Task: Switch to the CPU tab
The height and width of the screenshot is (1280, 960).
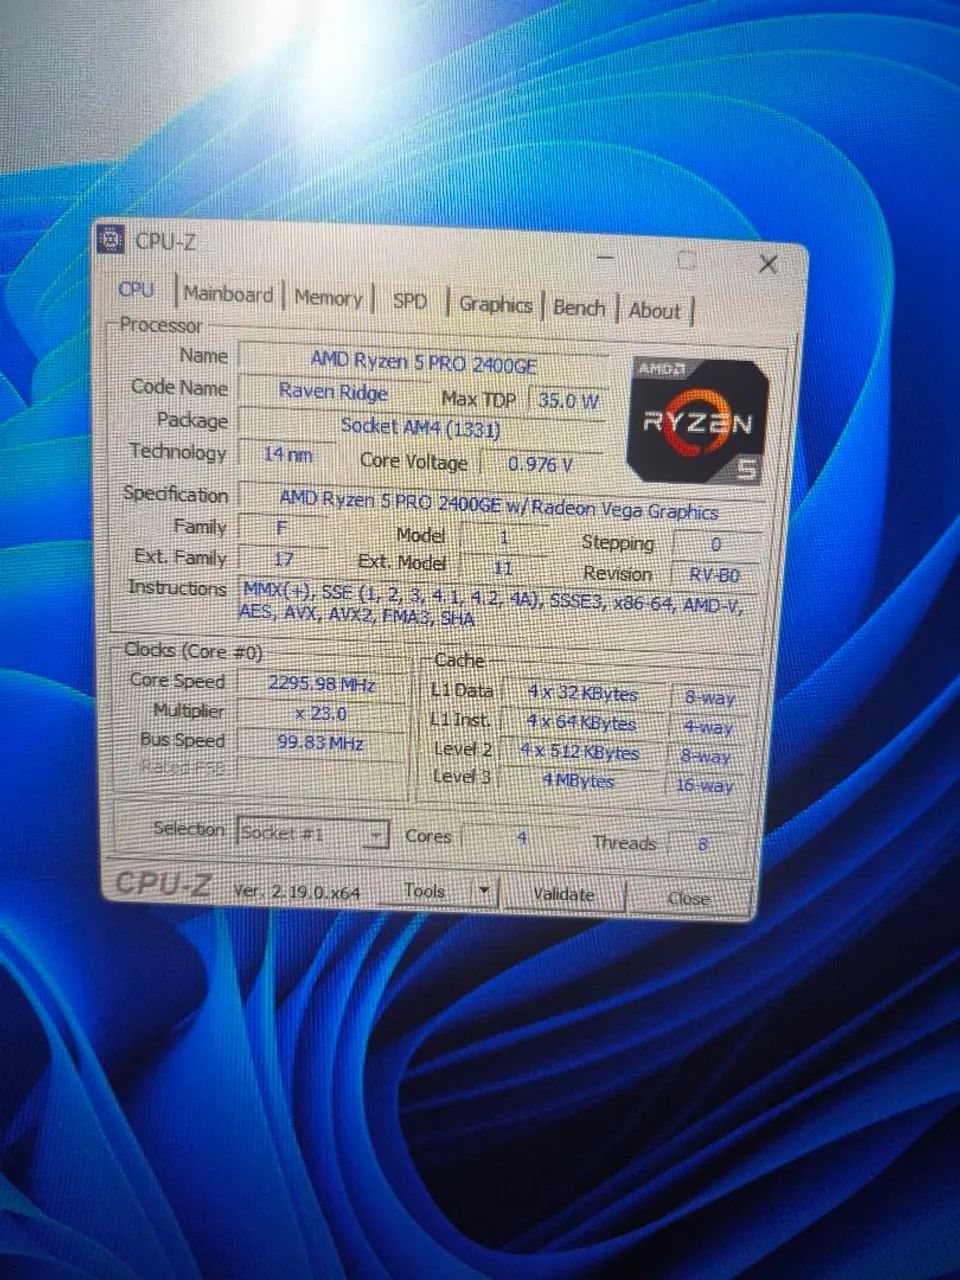Action: pyautogui.click(x=136, y=290)
